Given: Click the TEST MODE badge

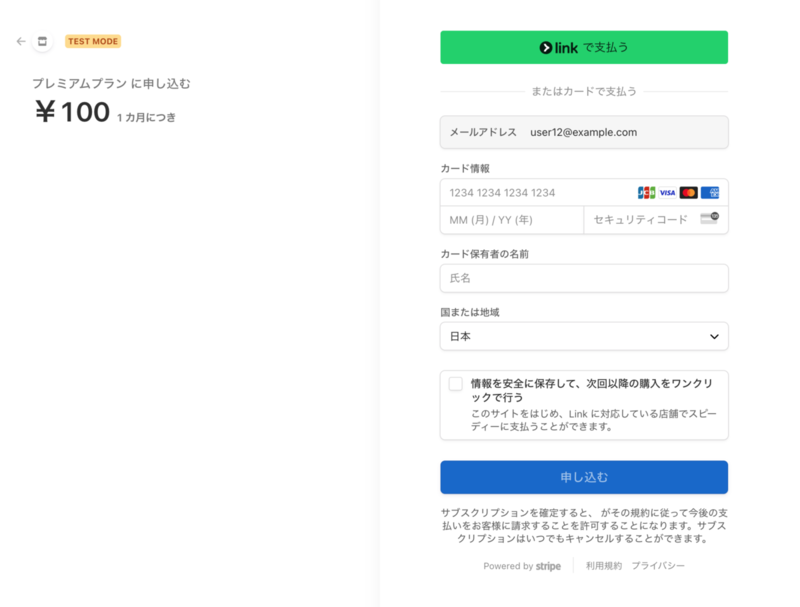Looking at the screenshot, I should click(93, 41).
